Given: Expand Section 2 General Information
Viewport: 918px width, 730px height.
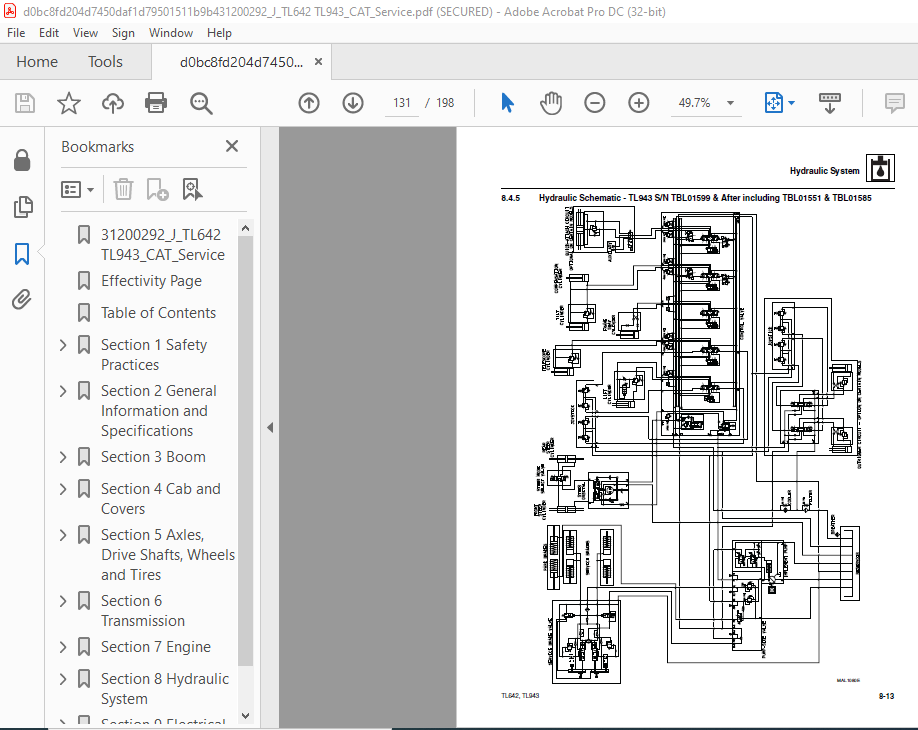Looking at the screenshot, I should (x=63, y=390).
